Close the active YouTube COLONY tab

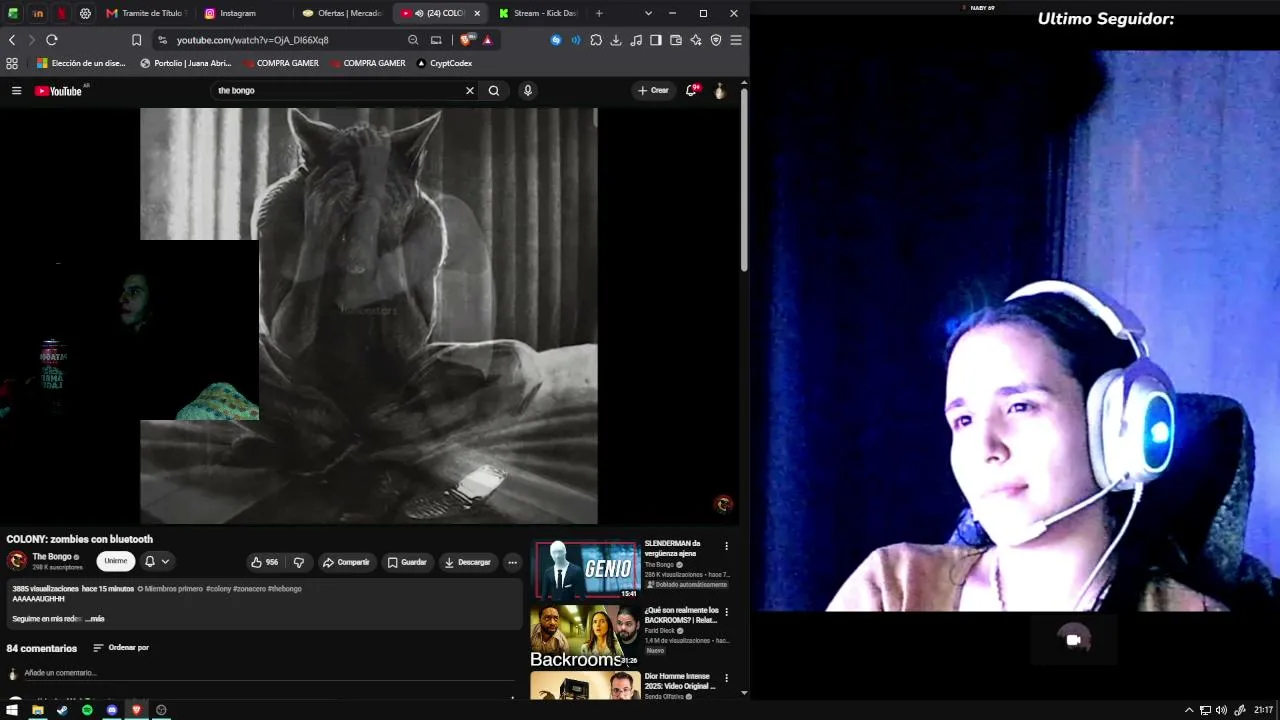[x=477, y=13]
